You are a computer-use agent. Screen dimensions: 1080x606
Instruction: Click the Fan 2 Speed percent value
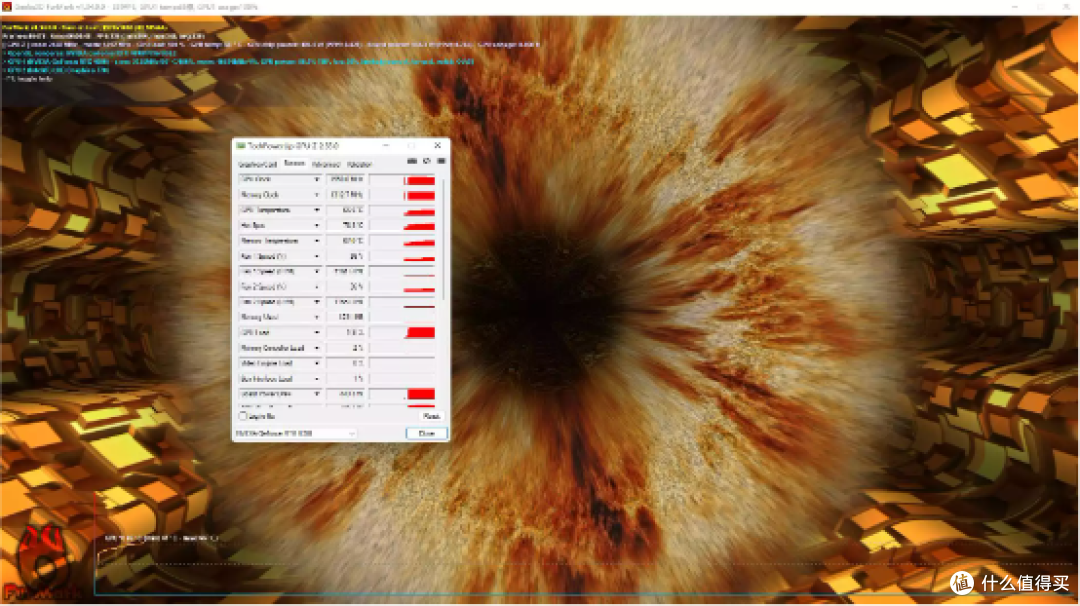tap(346, 287)
